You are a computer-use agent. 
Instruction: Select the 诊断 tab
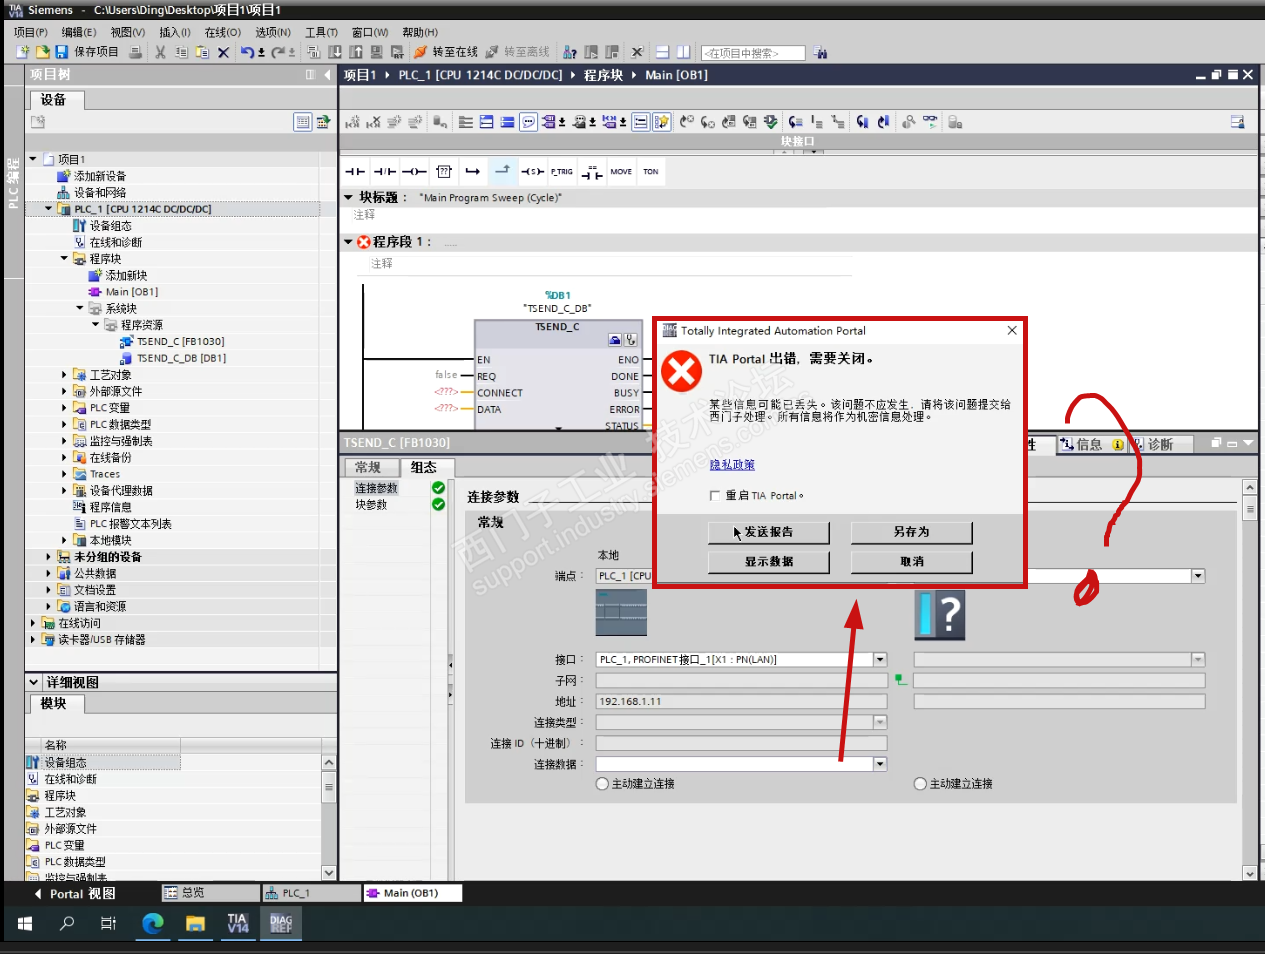pyautogui.click(x=1160, y=445)
